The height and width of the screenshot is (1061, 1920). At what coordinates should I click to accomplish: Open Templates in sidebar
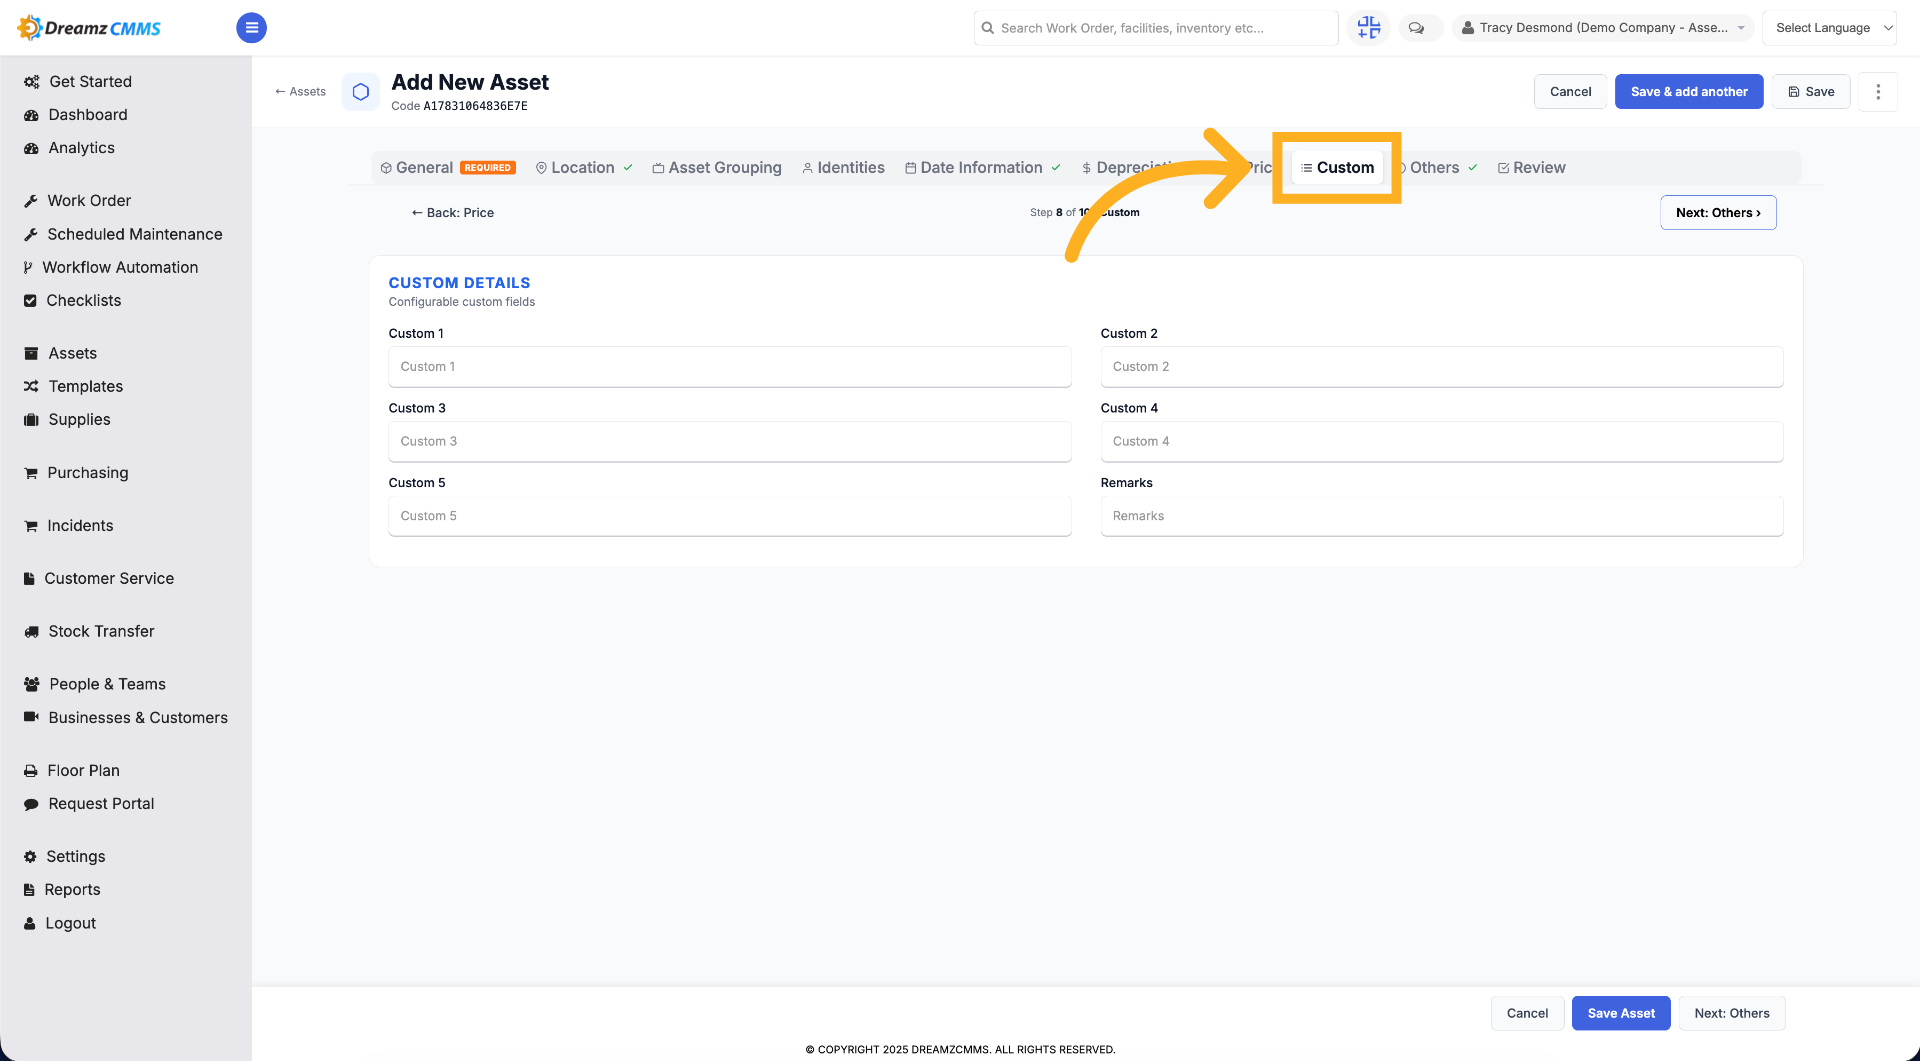73,386
